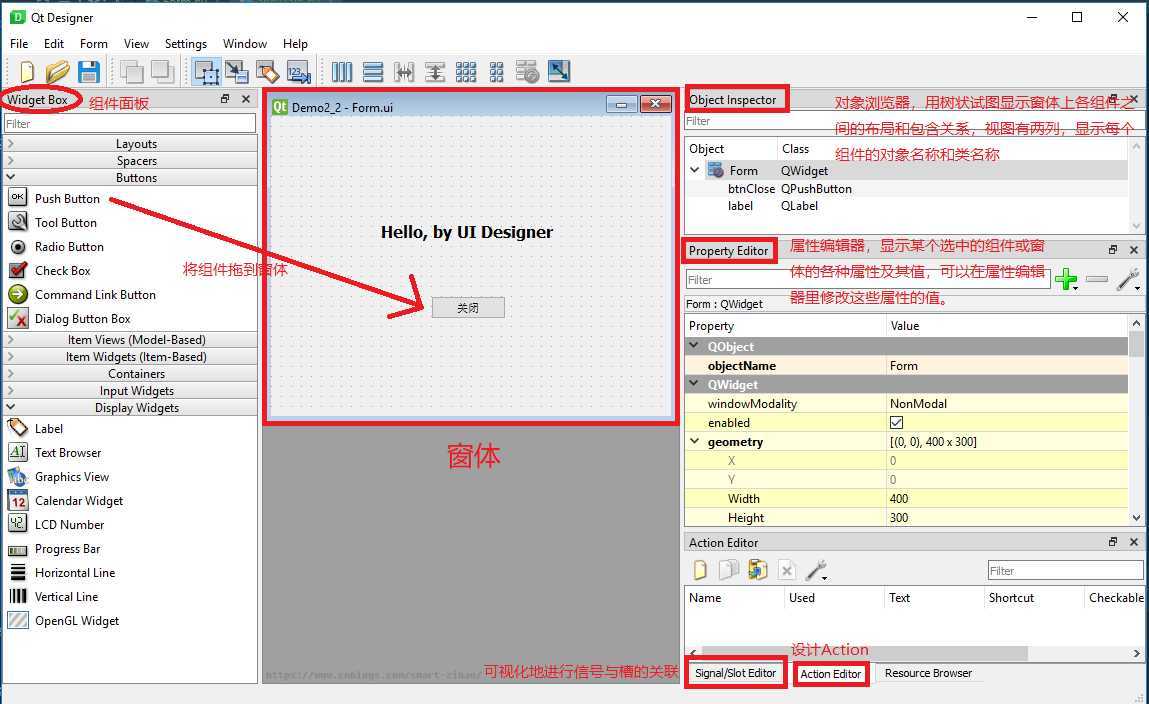The image size is (1149, 704).
Task: Create a new form via toolbar
Action: tap(26, 72)
